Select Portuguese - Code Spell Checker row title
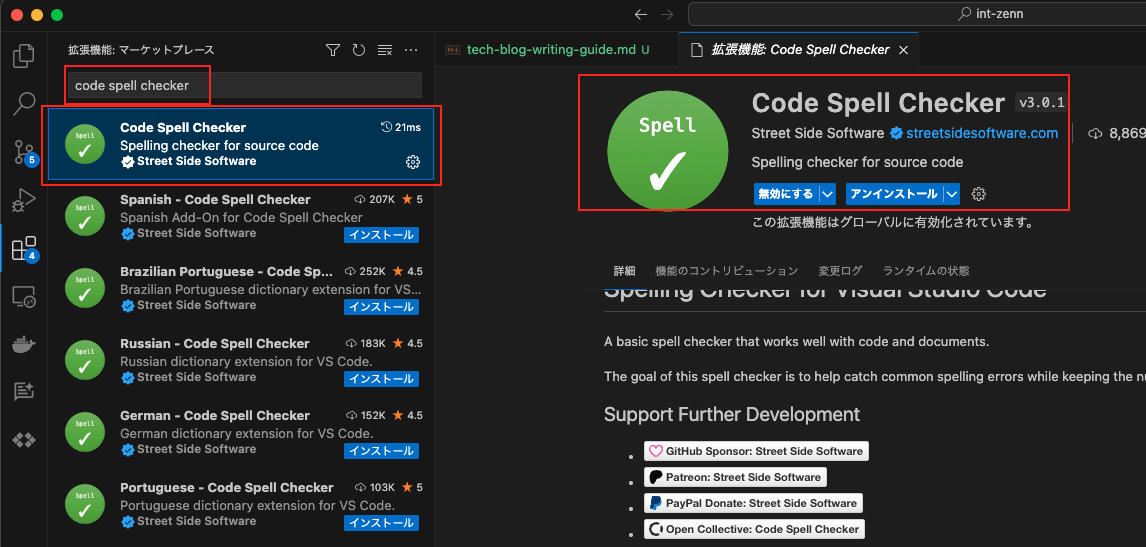 tap(227, 487)
